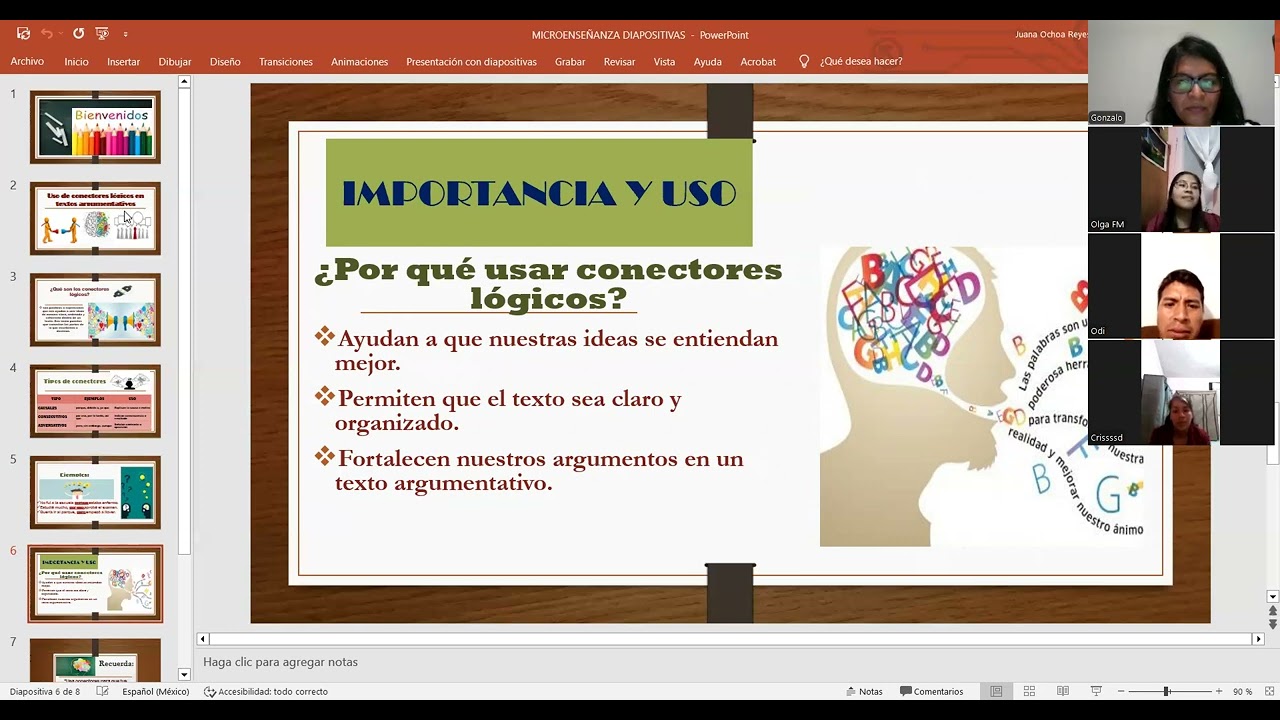Switch to the Revisar tab
Viewport: 1280px width, 720px height.
coord(619,61)
